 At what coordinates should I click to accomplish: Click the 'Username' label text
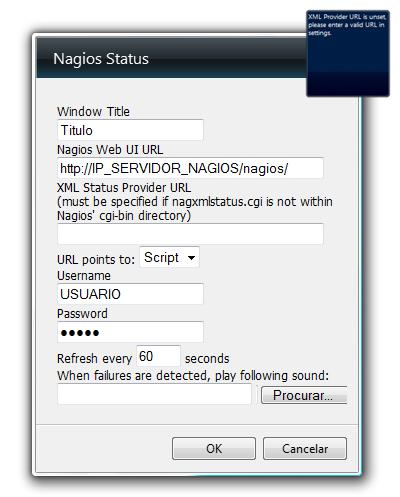pos(84,276)
